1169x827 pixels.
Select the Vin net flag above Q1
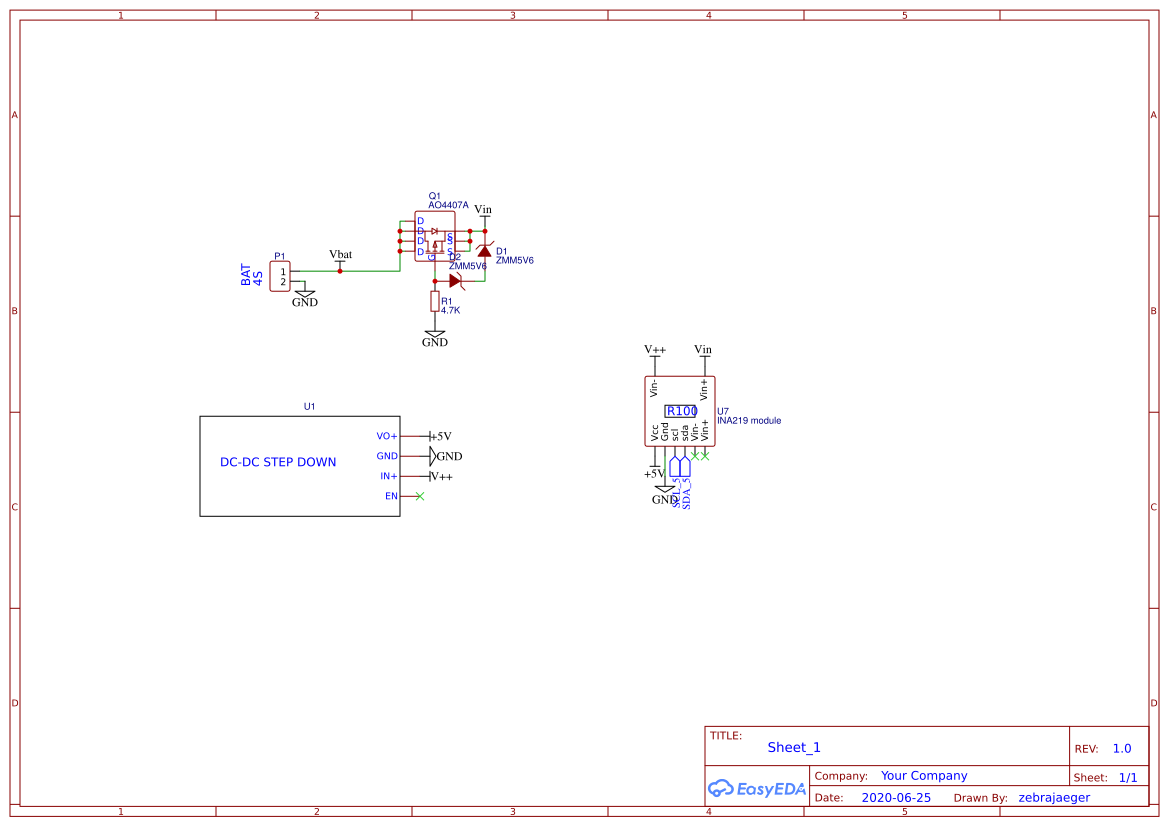pyautogui.click(x=484, y=209)
